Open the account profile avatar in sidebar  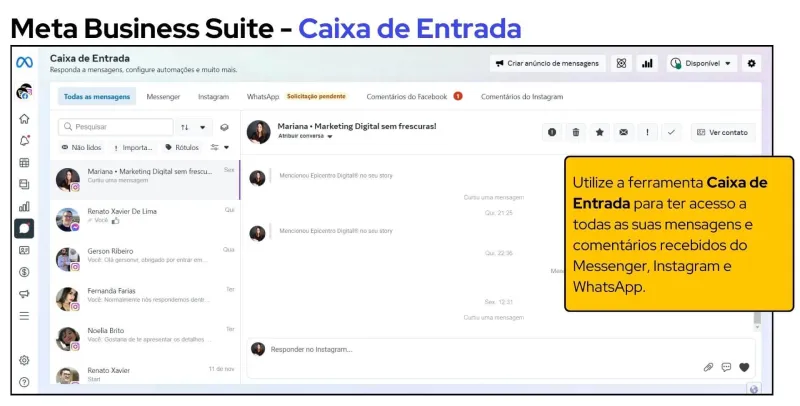24,92
